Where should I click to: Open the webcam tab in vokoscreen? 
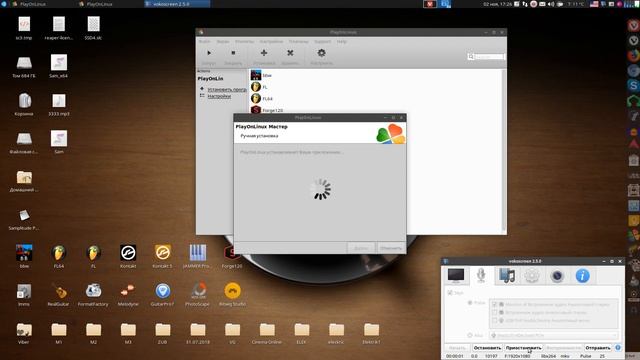point(557,276)
